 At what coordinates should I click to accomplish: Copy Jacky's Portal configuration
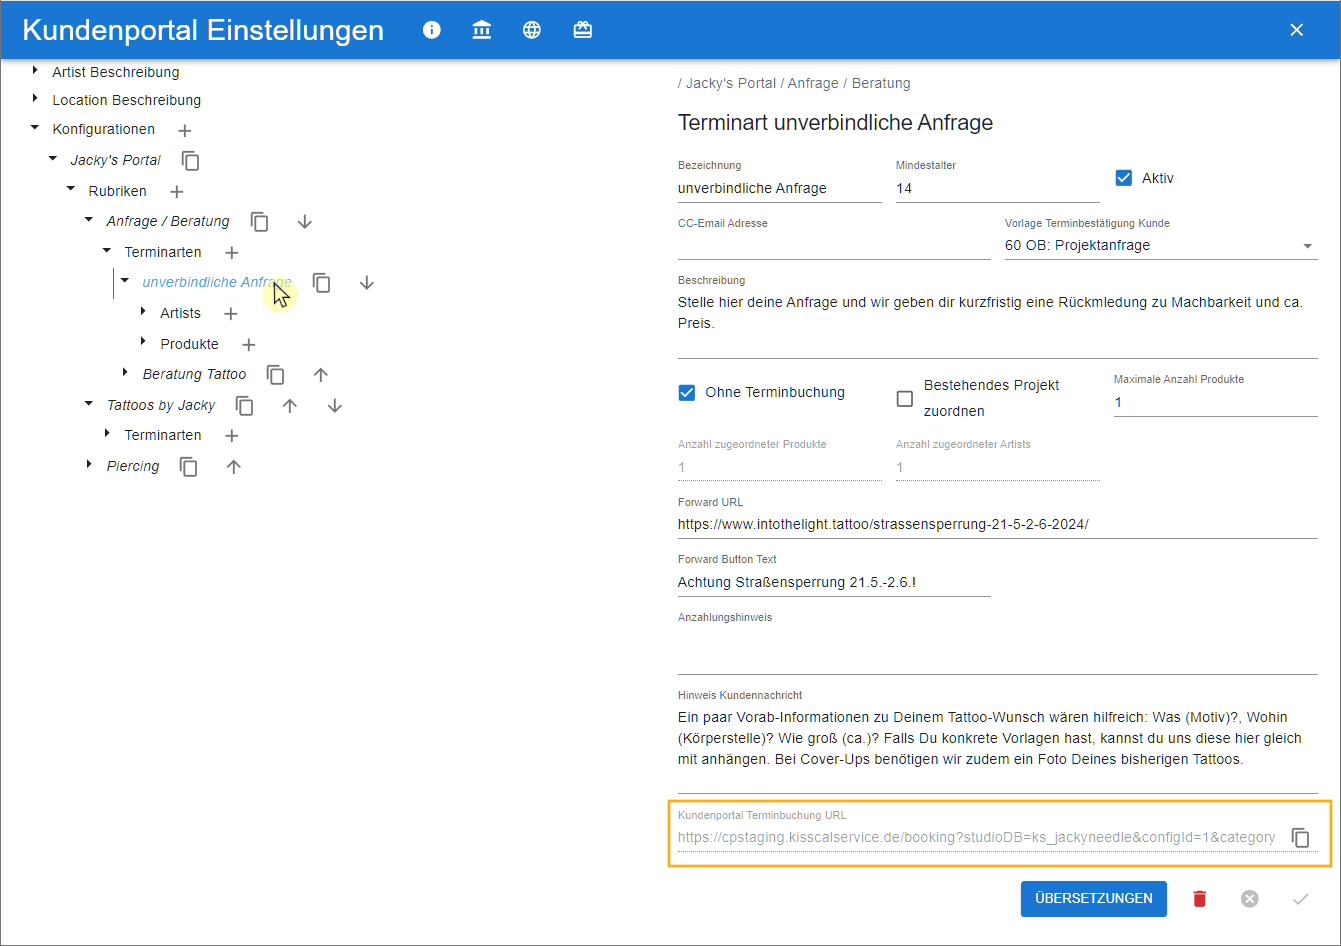tap(190, 161)
